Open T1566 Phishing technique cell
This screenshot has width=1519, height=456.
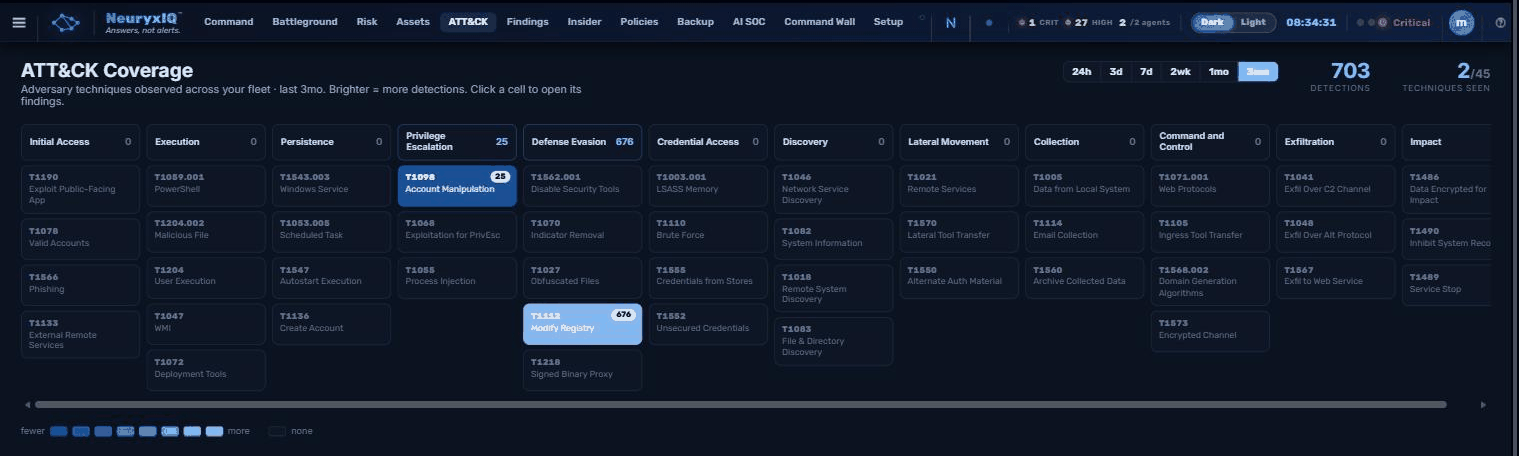click(x=81, y=284)
